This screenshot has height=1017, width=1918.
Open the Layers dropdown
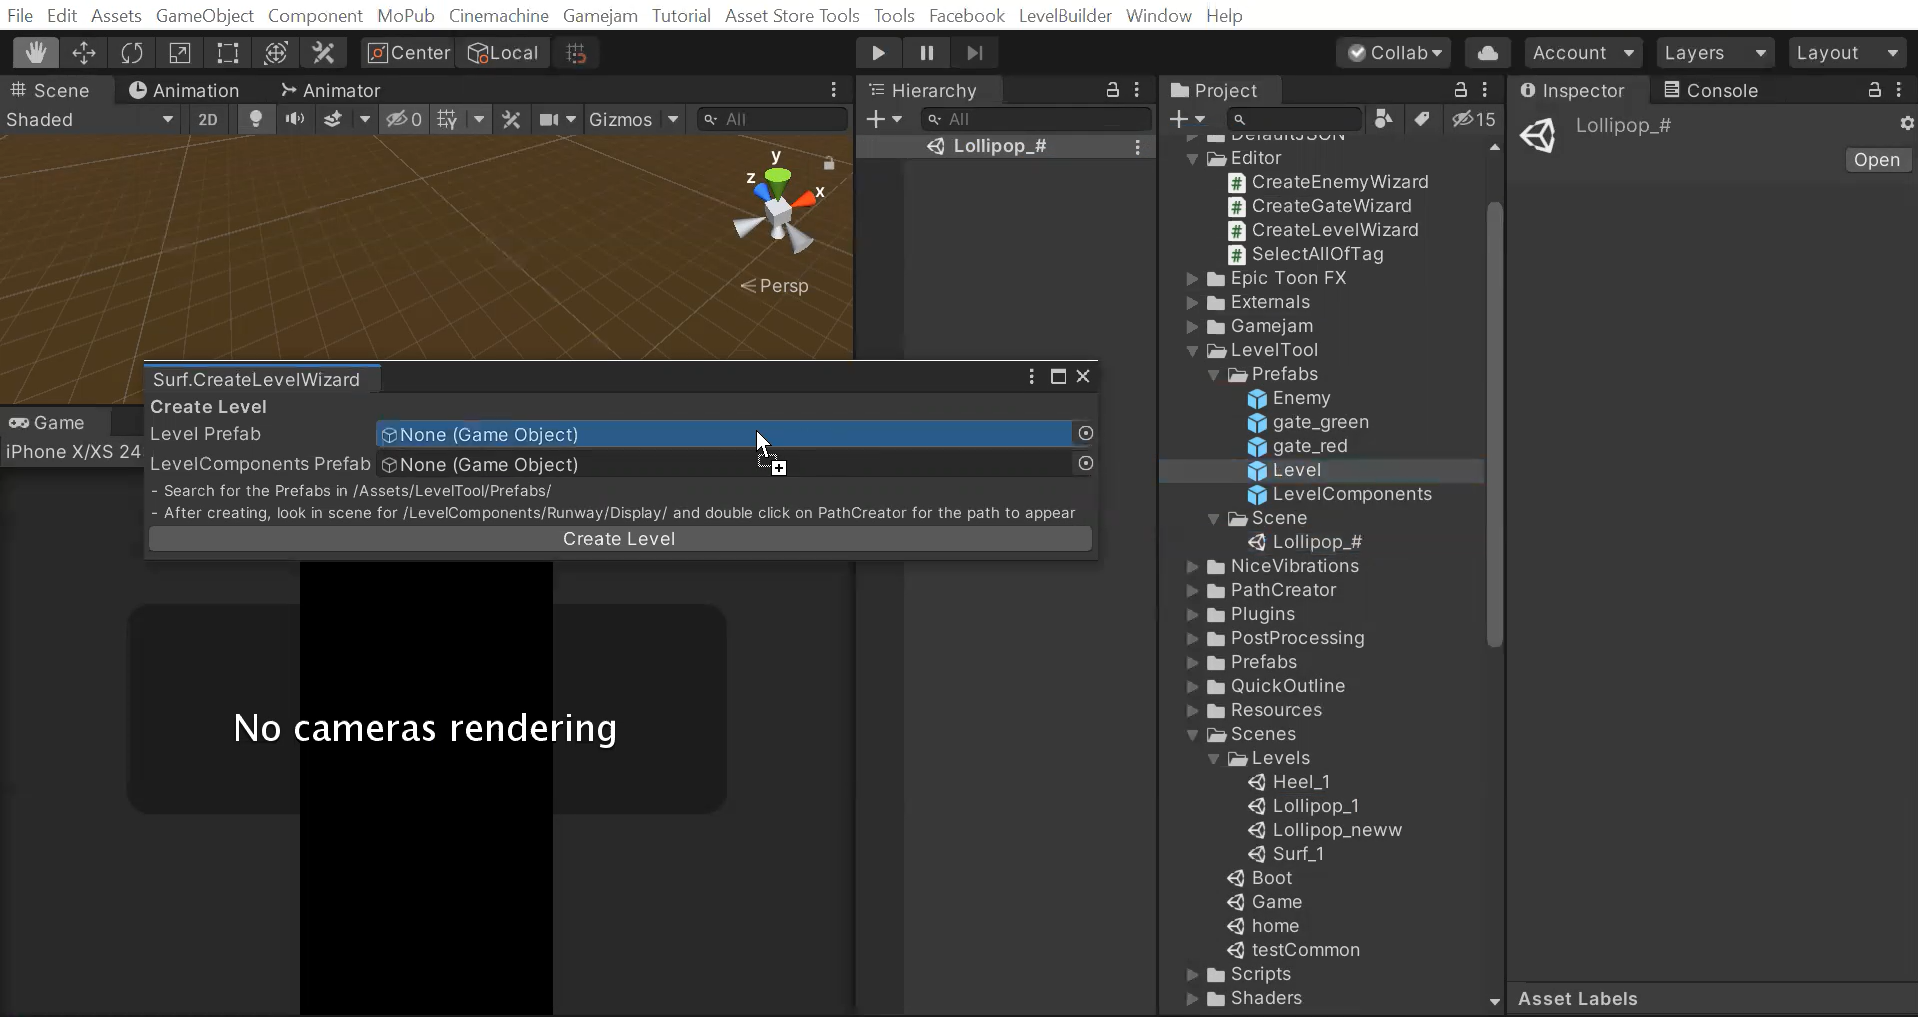1714,53
